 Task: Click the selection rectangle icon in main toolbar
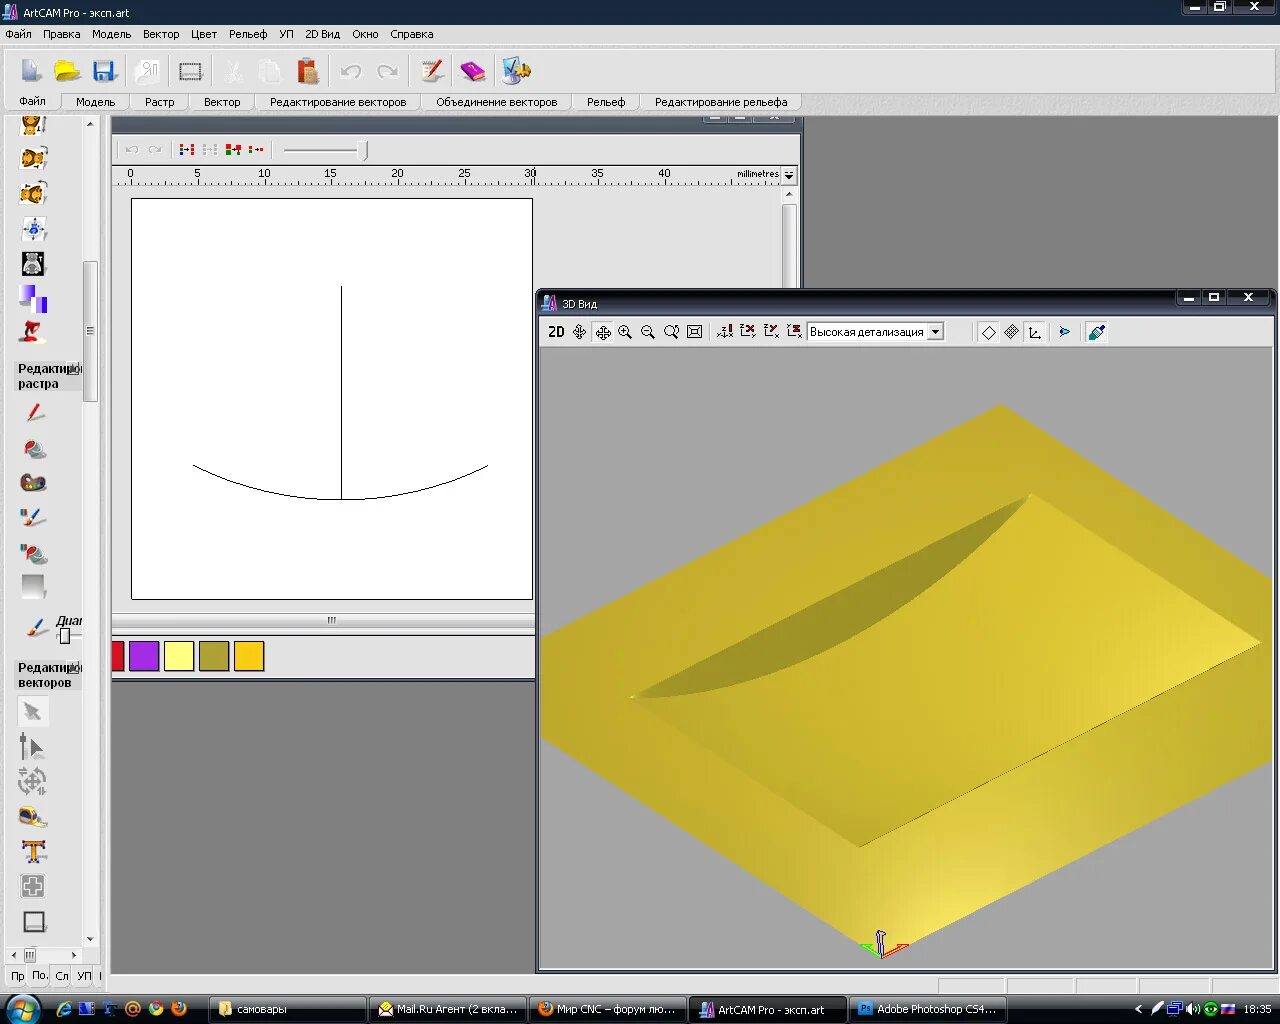[190, 71]
